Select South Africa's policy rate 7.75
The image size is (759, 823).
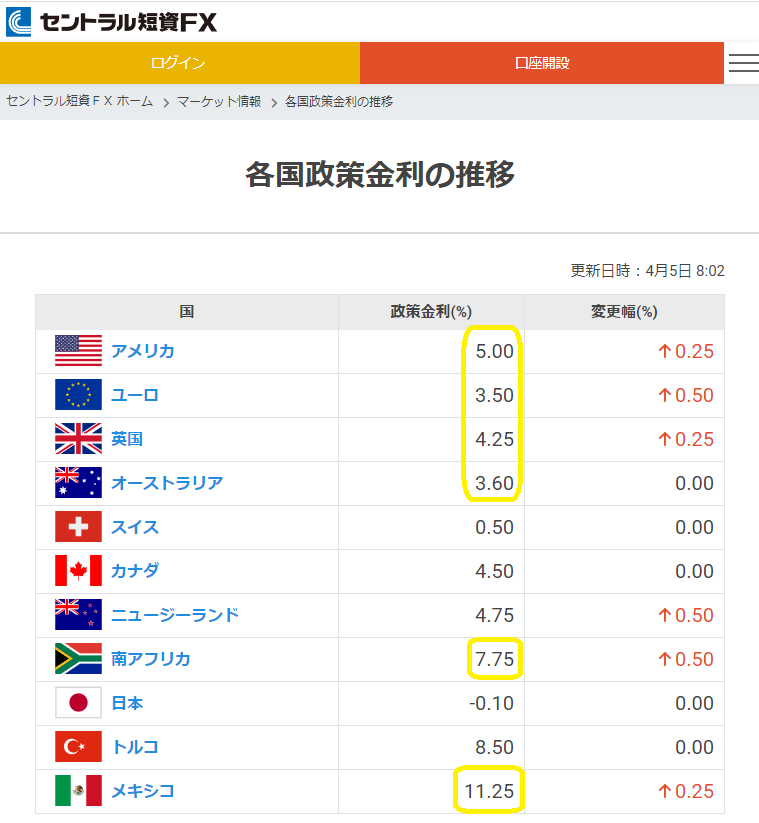pos(494,659)
